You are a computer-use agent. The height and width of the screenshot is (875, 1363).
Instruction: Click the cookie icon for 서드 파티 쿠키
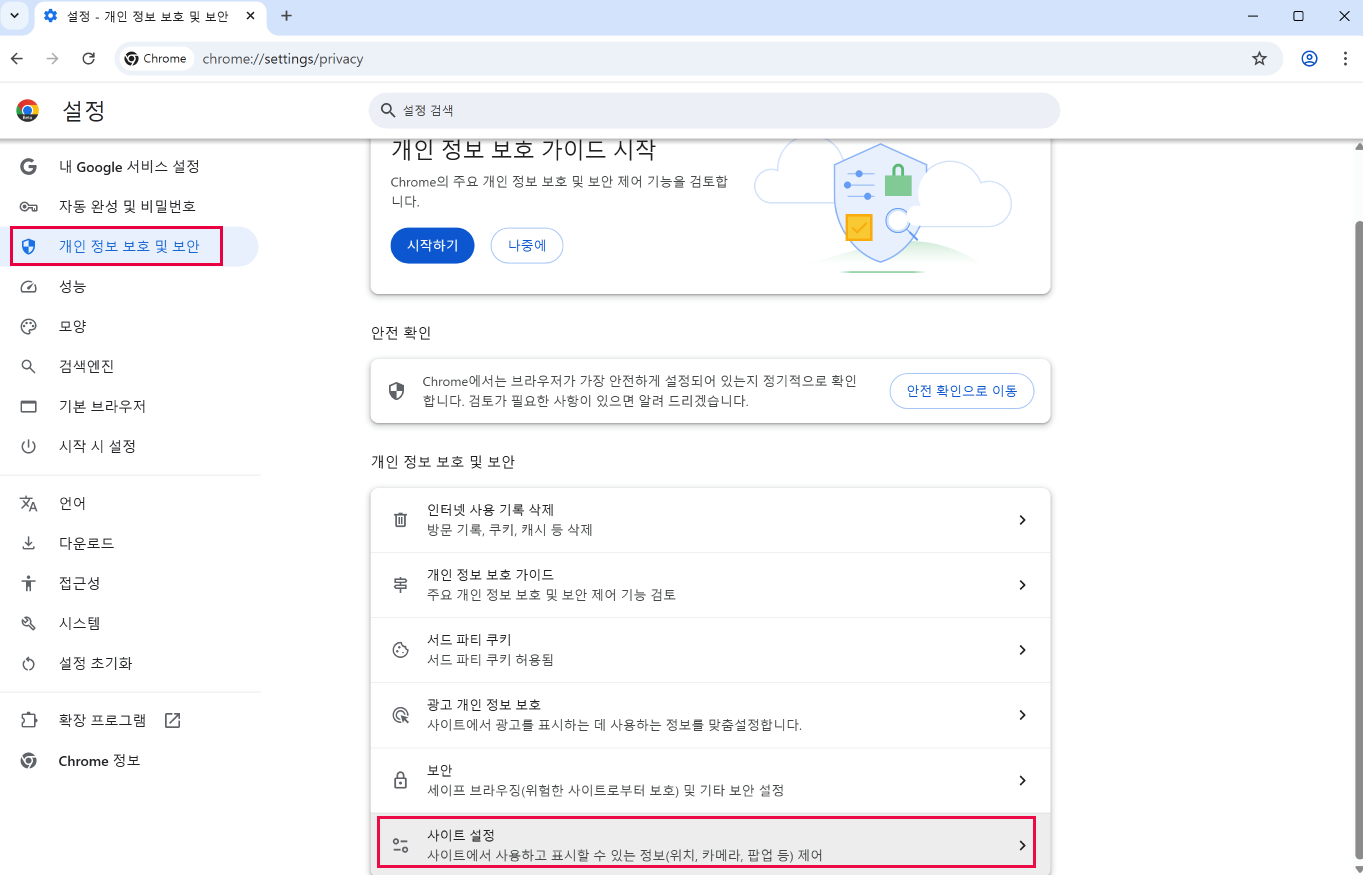[400, 650]
